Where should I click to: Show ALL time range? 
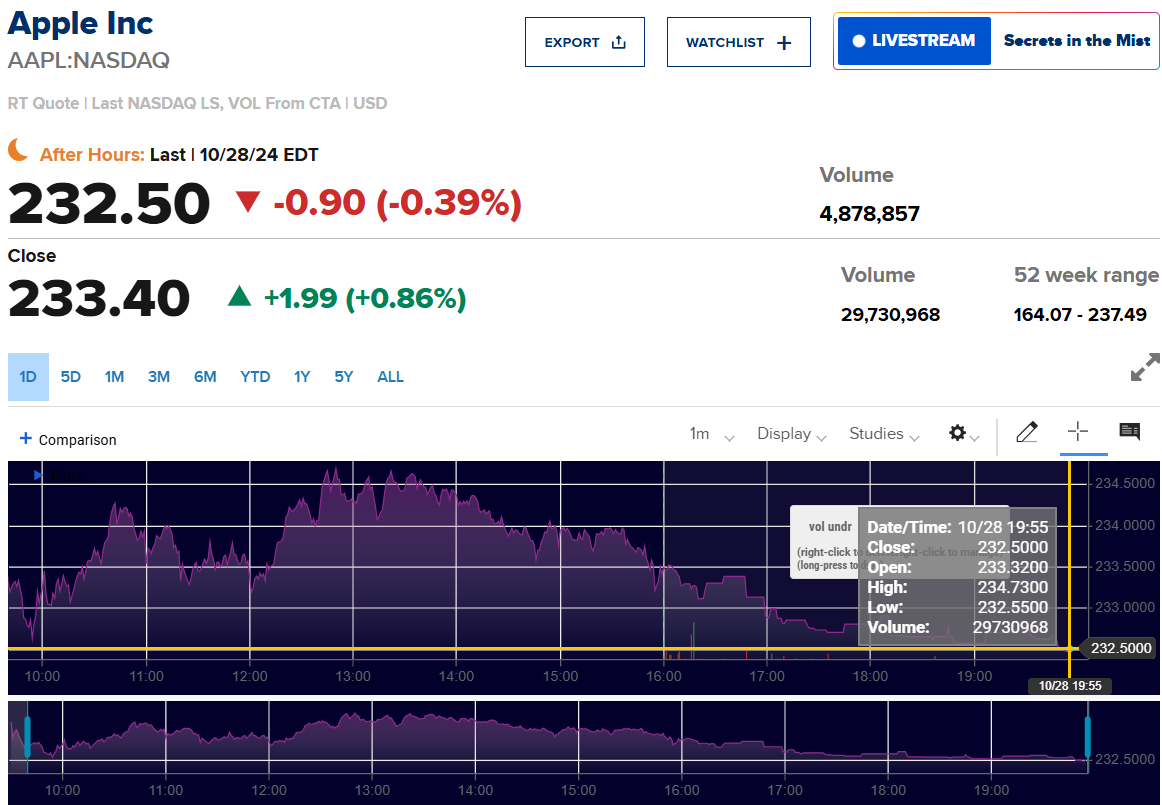click(x=391, y=377)
